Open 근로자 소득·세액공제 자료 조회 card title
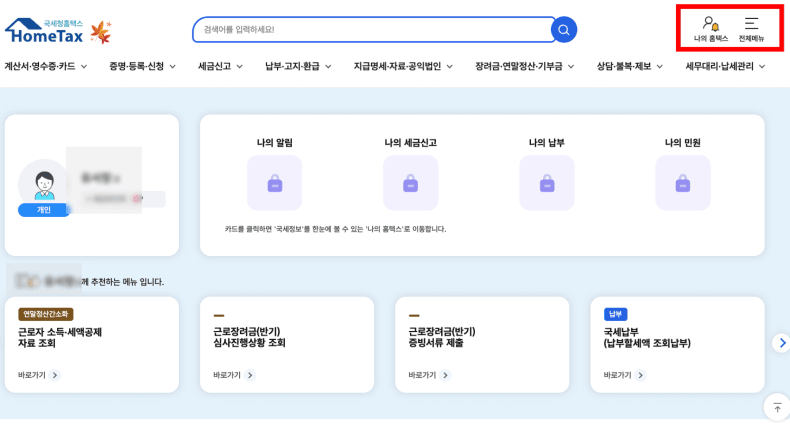This screenshot has height=427, width=790. coord(60,338)
